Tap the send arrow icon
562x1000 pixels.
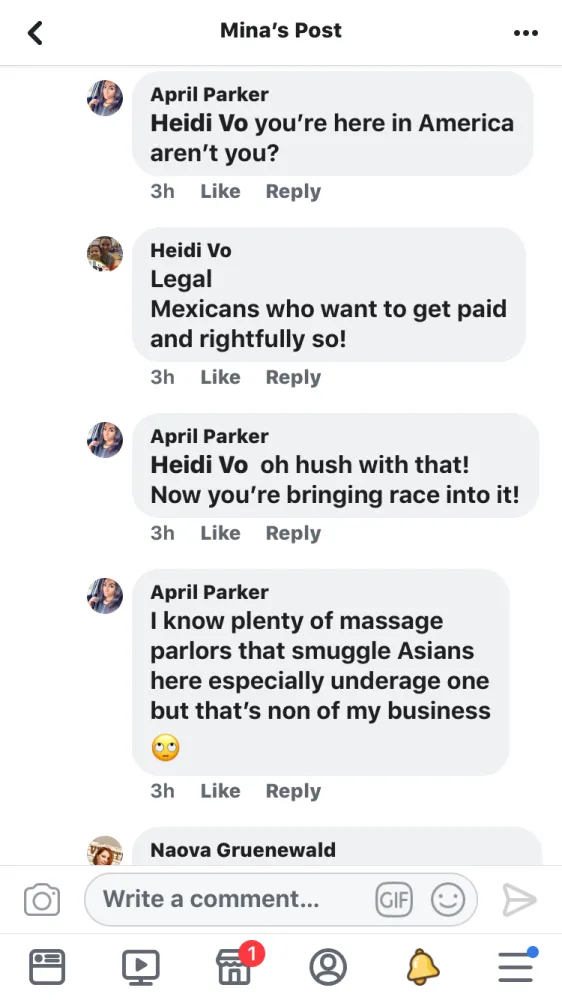519,900
